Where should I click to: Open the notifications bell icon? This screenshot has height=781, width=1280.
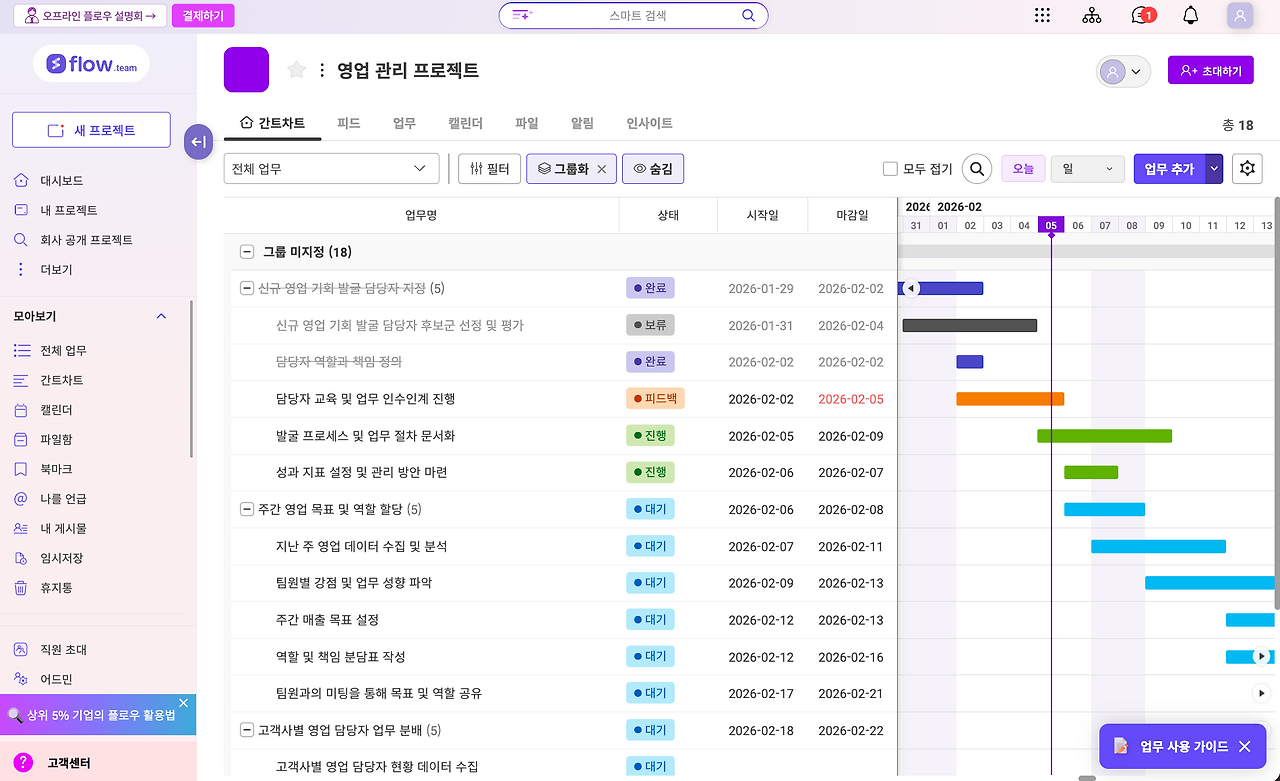(1190, 15)
